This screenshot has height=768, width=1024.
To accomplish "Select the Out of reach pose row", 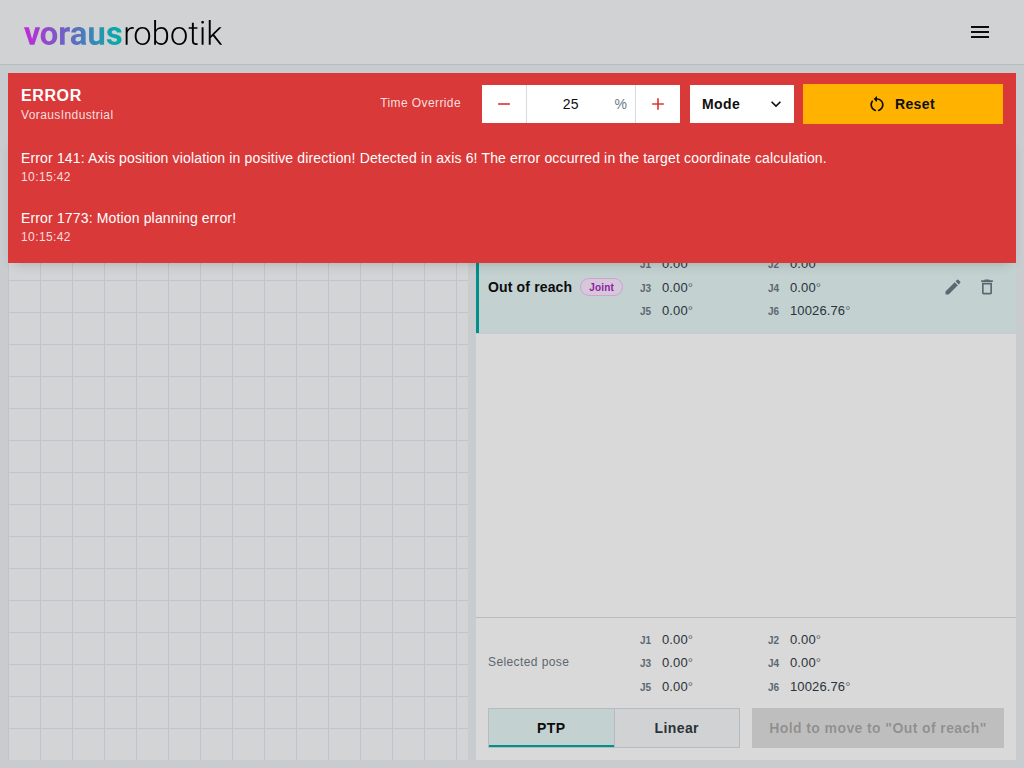I will (x=746, y=297).
